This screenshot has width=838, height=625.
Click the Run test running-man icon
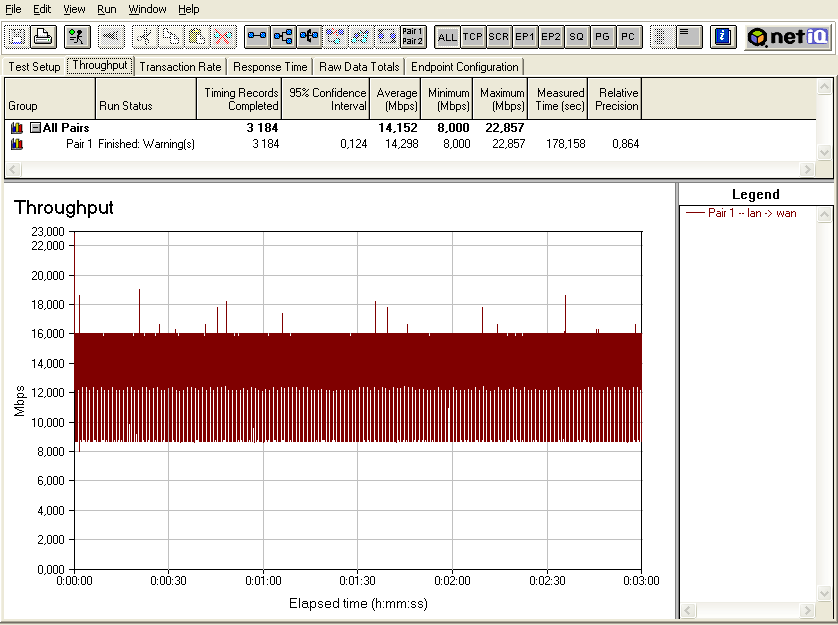(76, 37)
